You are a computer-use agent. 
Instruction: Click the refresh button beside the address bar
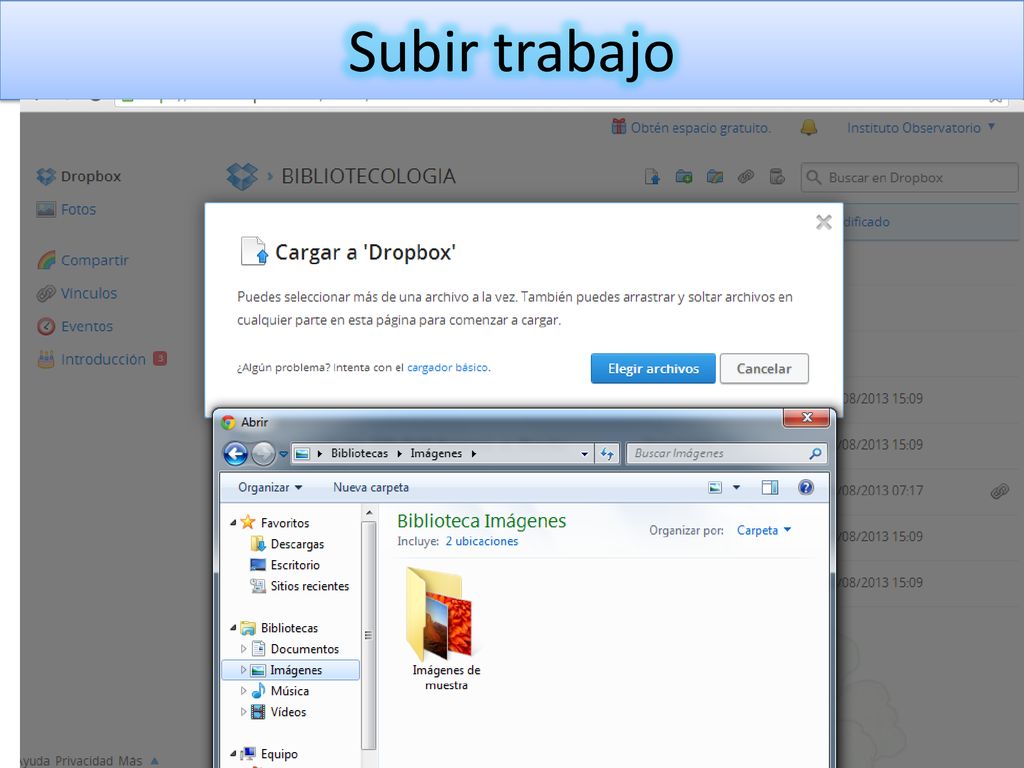point(607,453)
